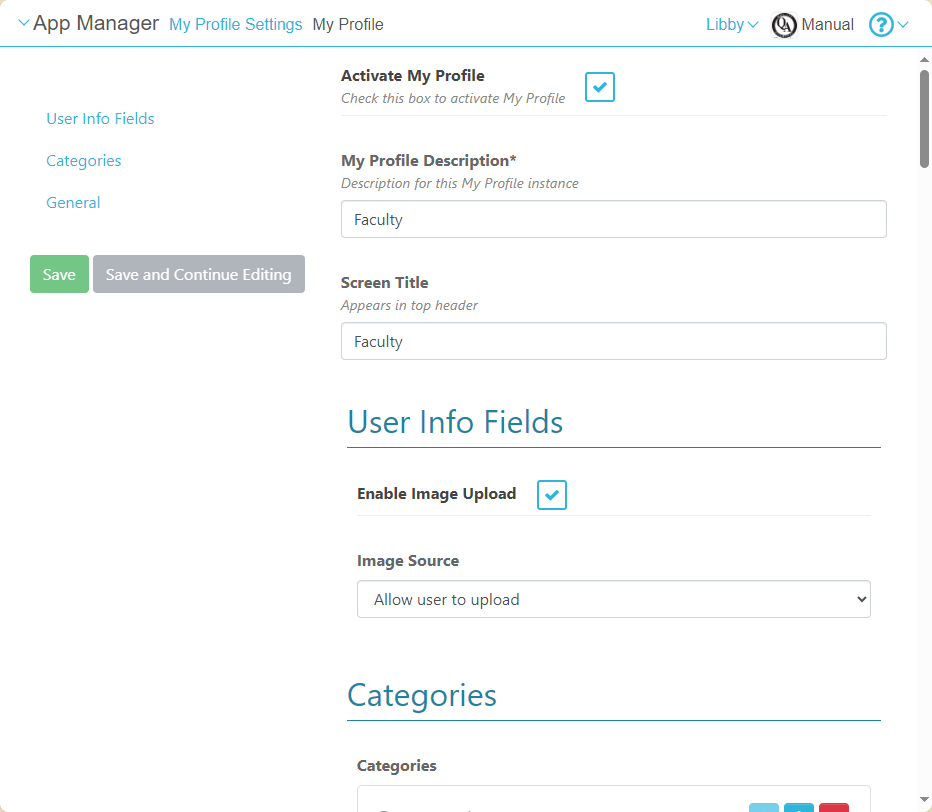The image size is (932, 812).
Task: Click the help question mark icon
Action: 880,25
